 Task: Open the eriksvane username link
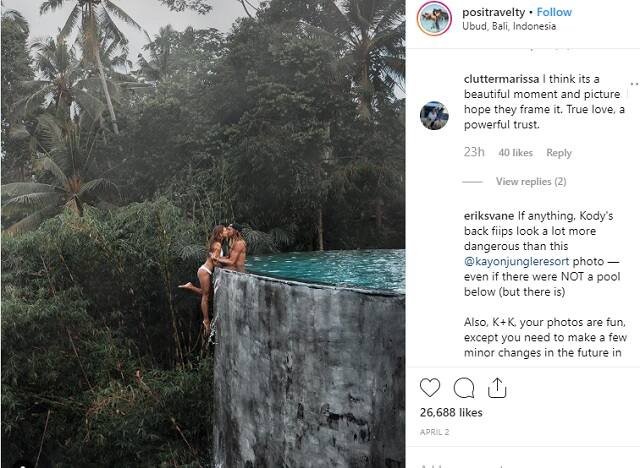pyautogui.click(x=489, y=215)
